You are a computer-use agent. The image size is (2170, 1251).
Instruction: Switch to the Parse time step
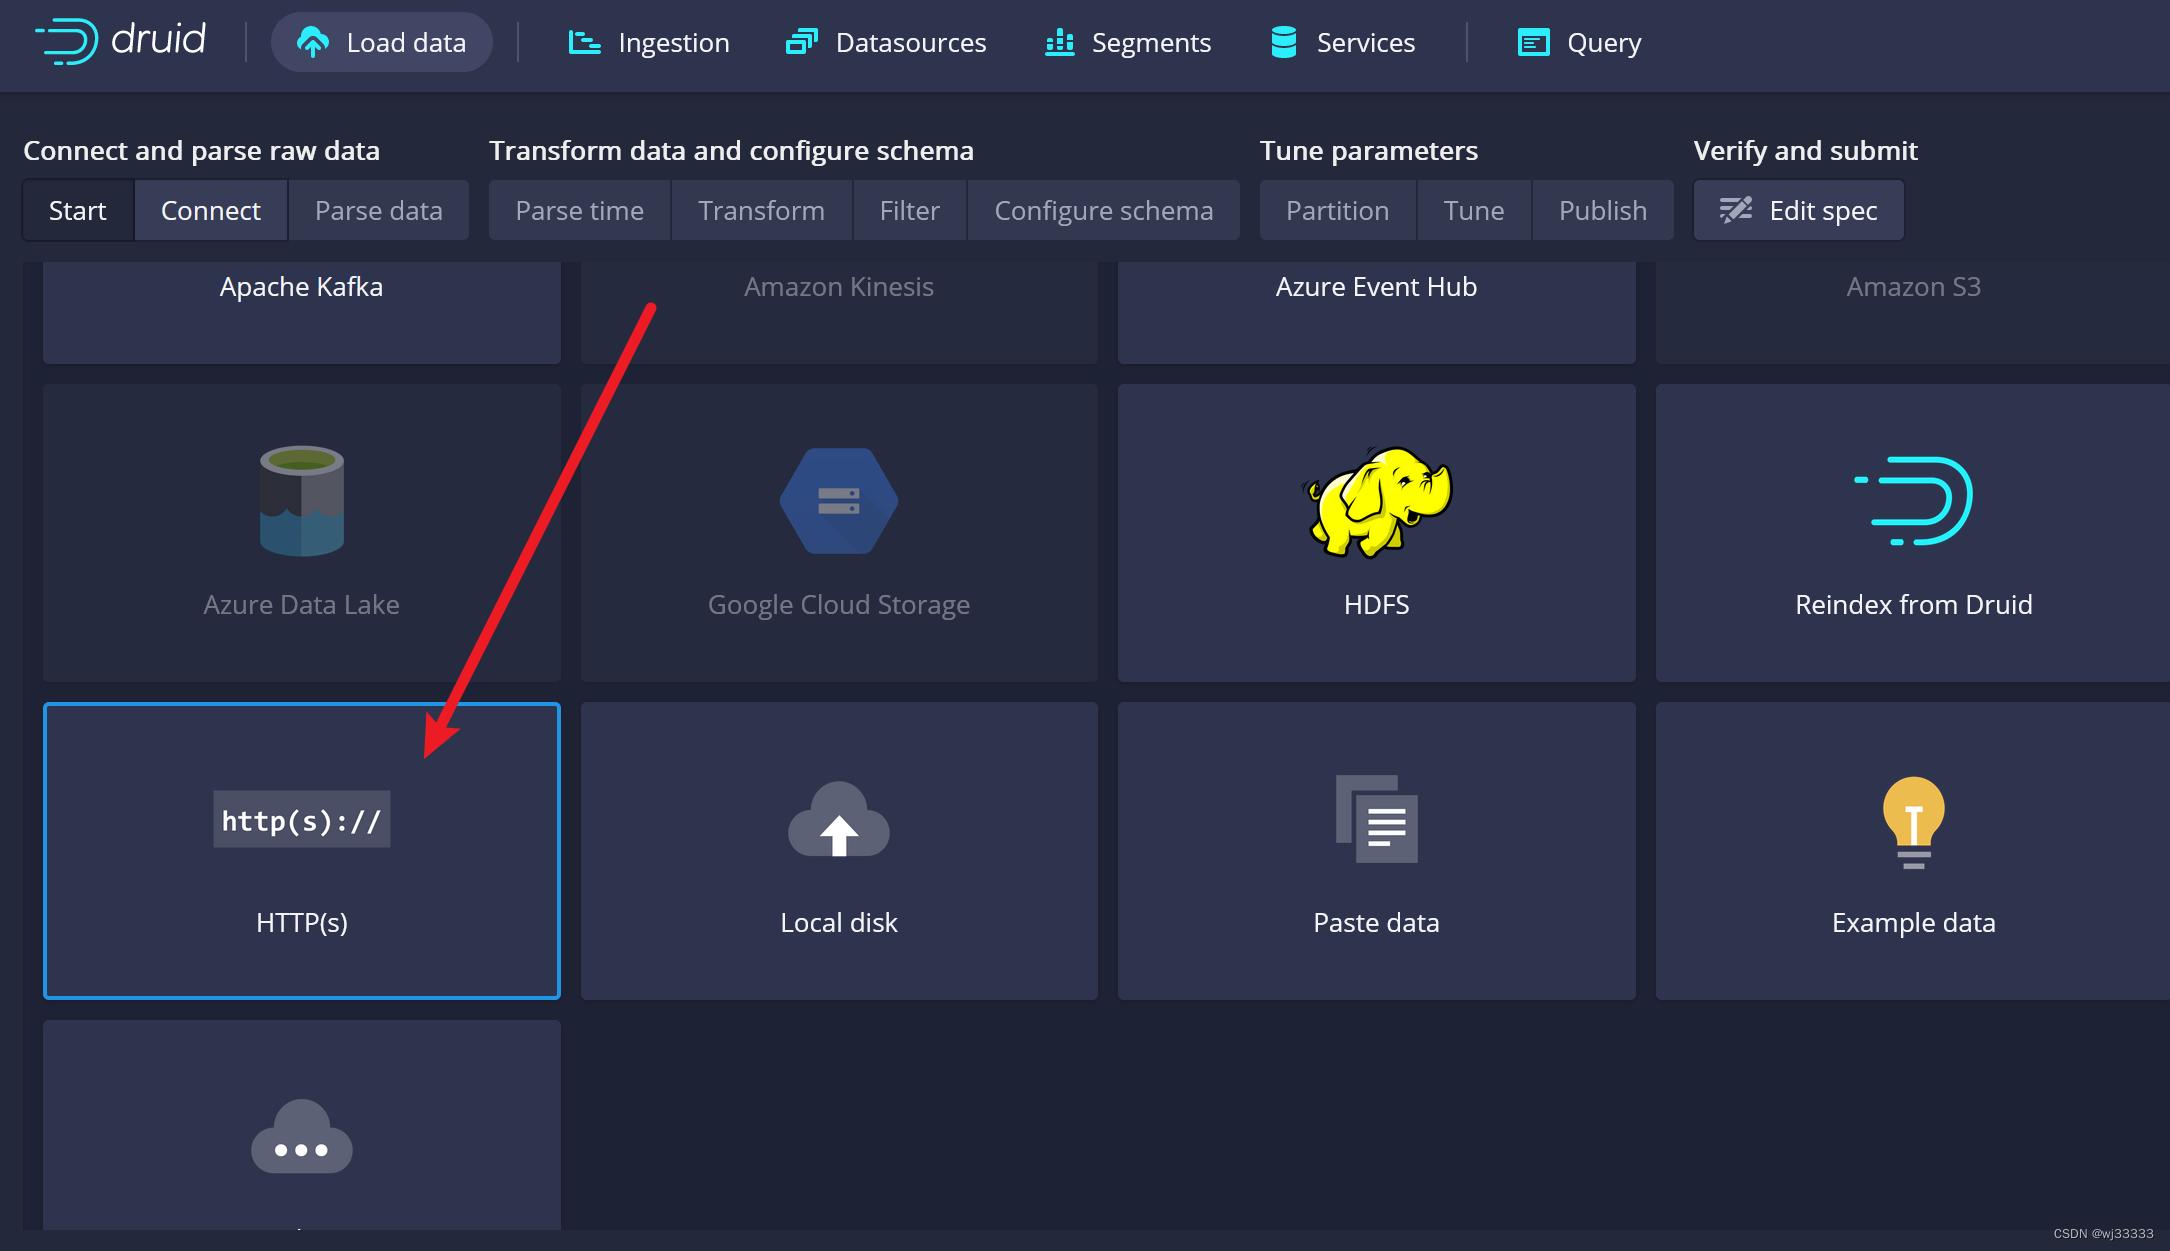click(580, 210)
